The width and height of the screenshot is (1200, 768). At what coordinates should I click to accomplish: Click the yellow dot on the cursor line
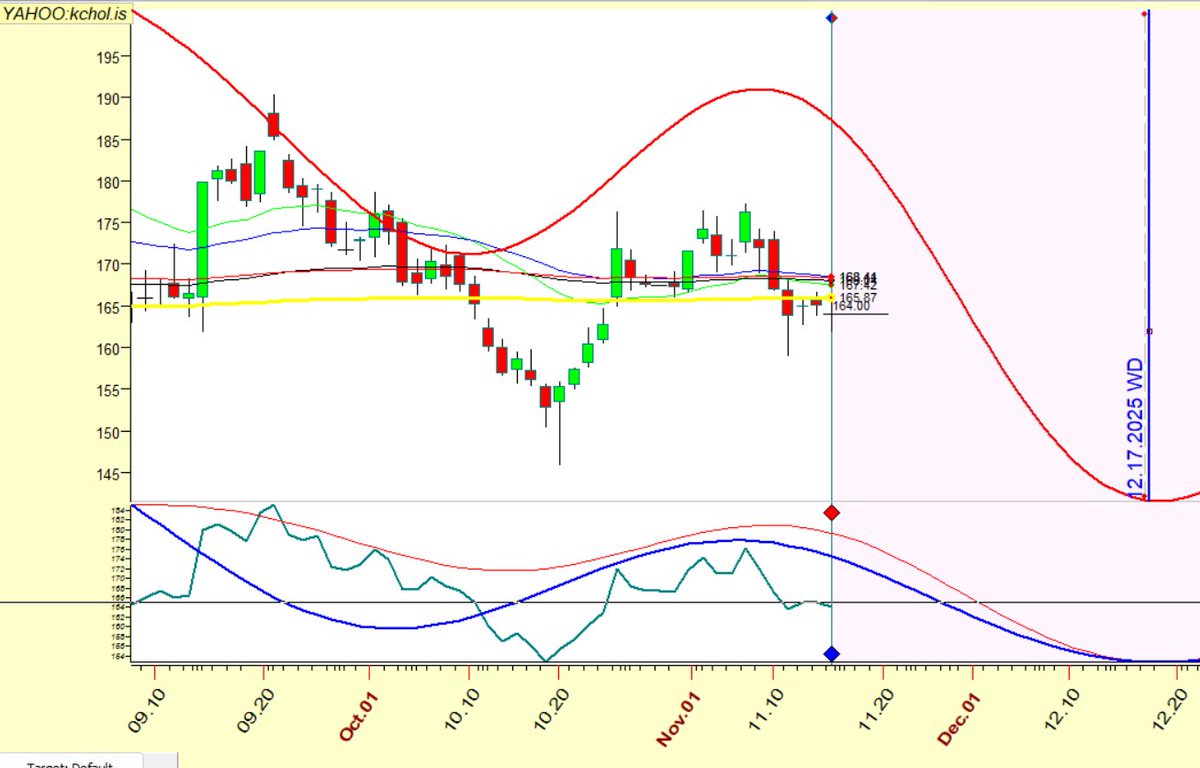click(832, 298)
